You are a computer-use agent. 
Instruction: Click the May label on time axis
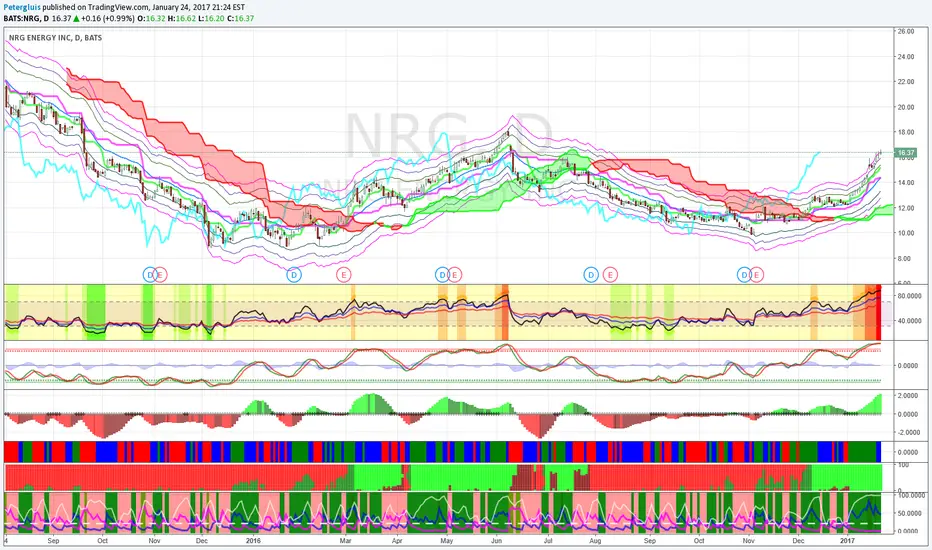pos(446,540)
